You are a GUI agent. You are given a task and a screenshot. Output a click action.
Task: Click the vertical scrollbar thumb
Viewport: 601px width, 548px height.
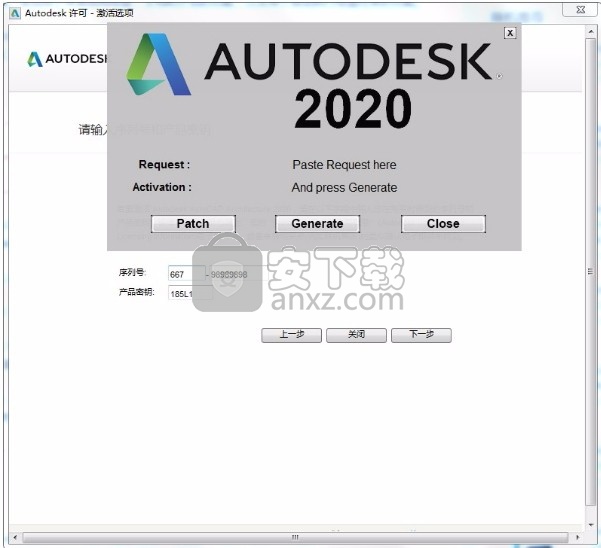(x=590, y=271)
